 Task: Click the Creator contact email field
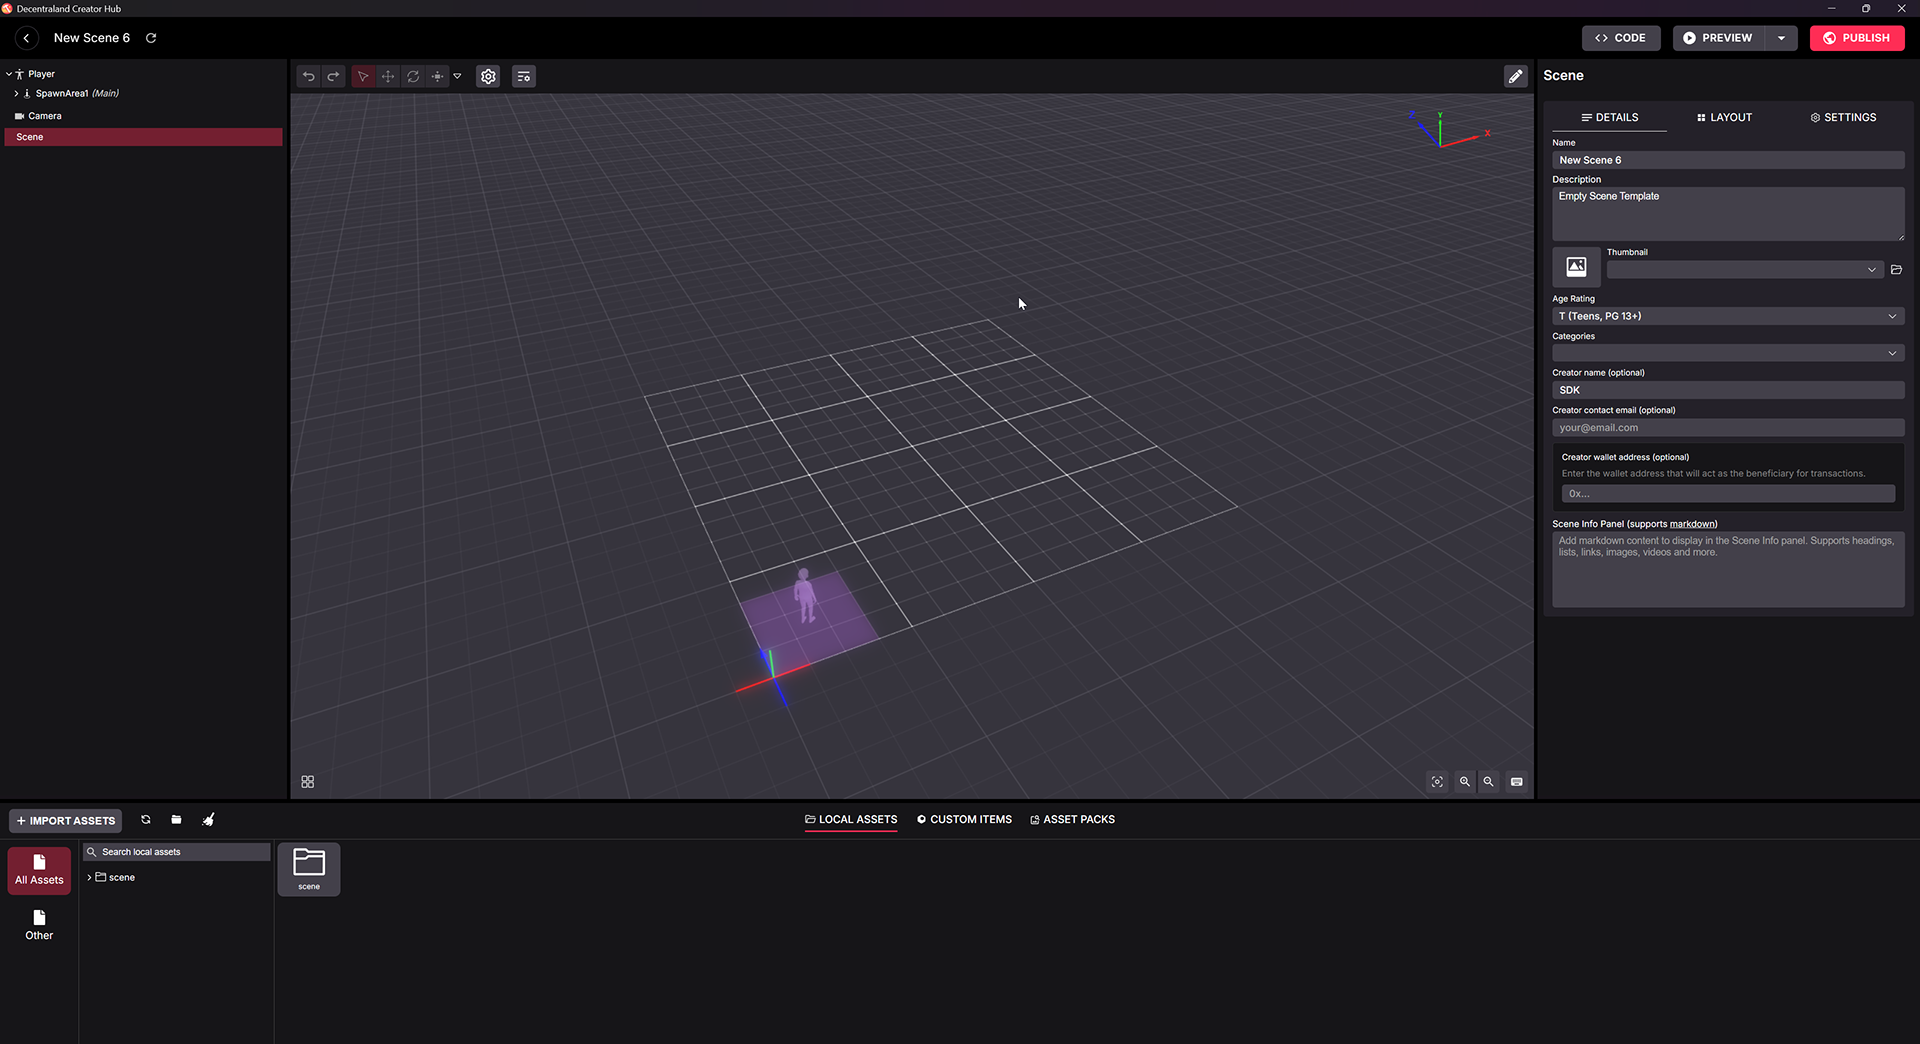pos(1728,428)
